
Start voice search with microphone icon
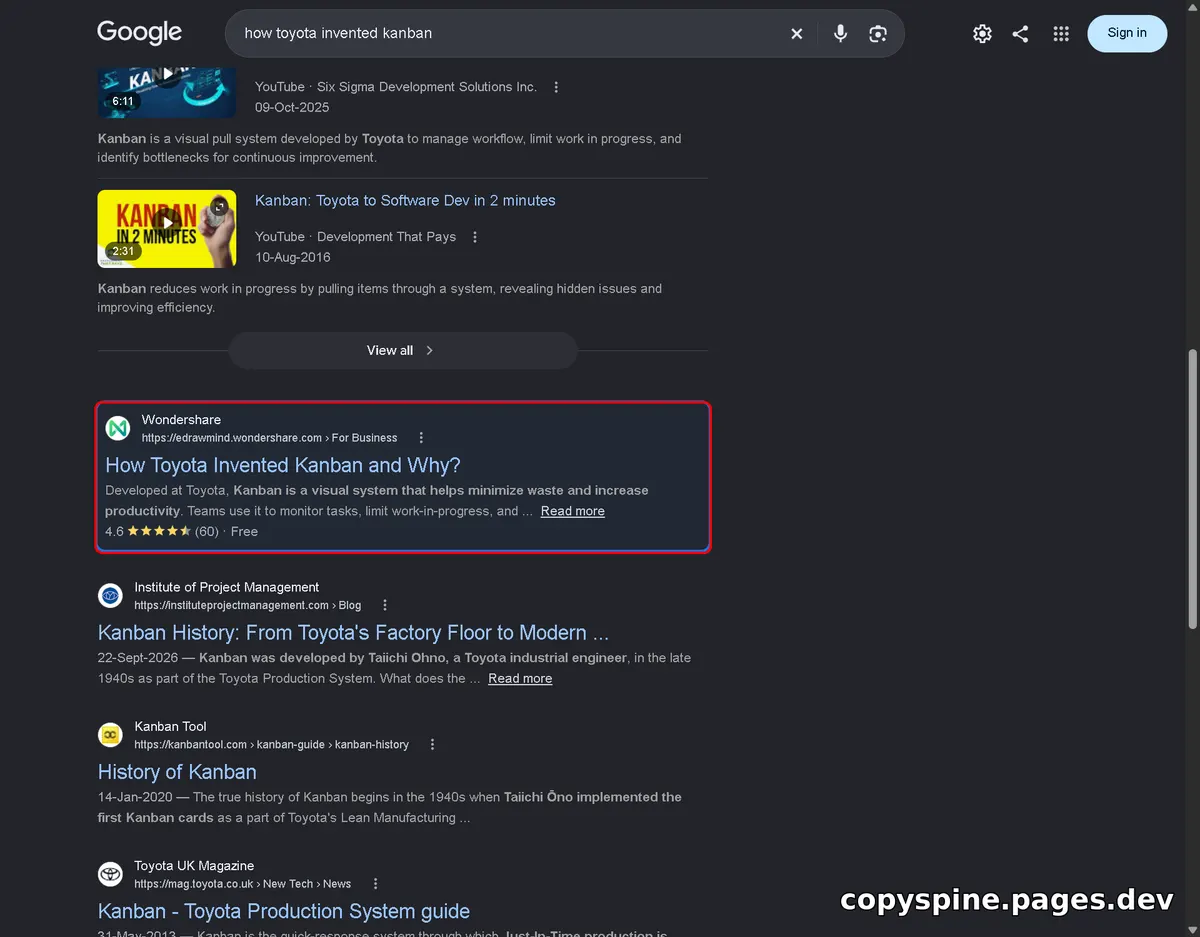(840, 33)
